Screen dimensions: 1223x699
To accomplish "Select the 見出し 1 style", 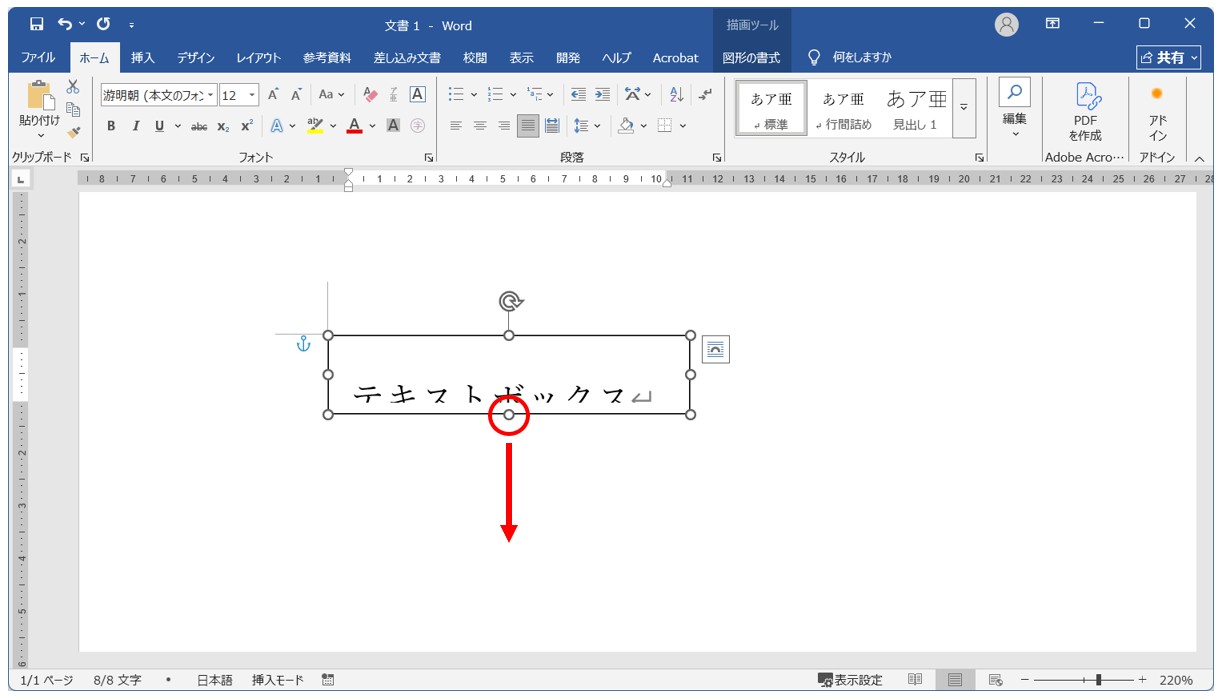I will point(915,109).
